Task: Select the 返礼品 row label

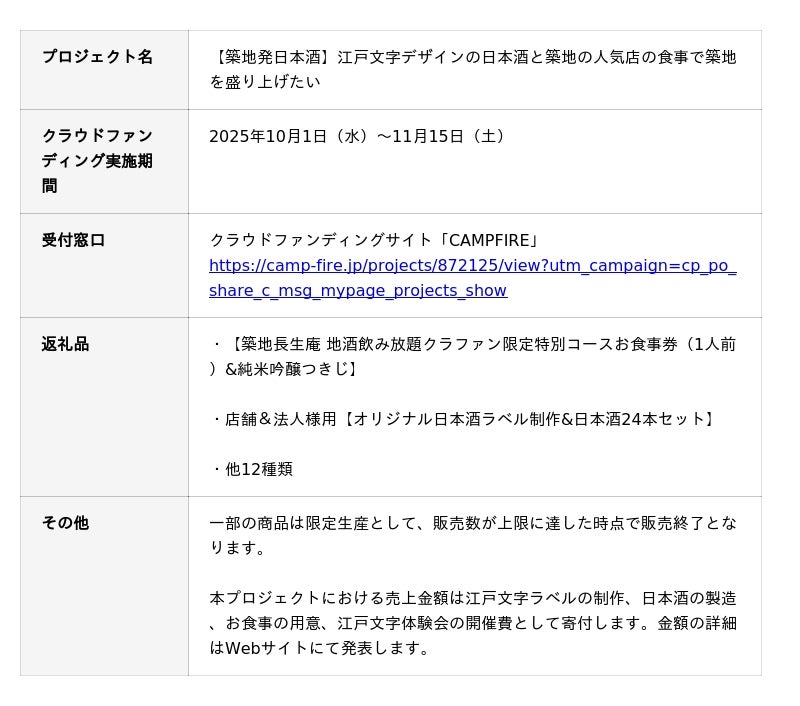Action: point(65,344)
